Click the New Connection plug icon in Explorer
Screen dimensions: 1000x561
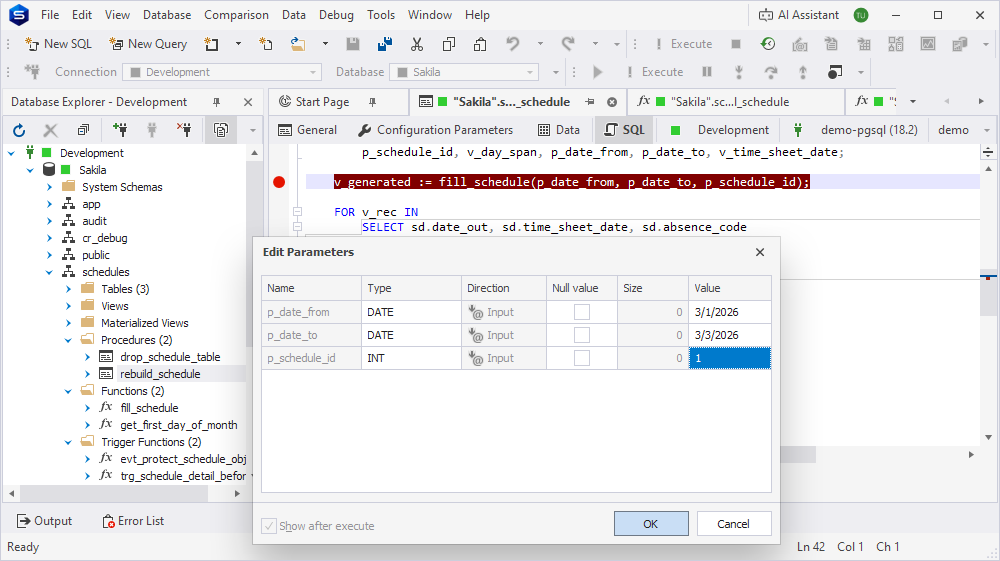pyautogui.click(x=119, y=130)
